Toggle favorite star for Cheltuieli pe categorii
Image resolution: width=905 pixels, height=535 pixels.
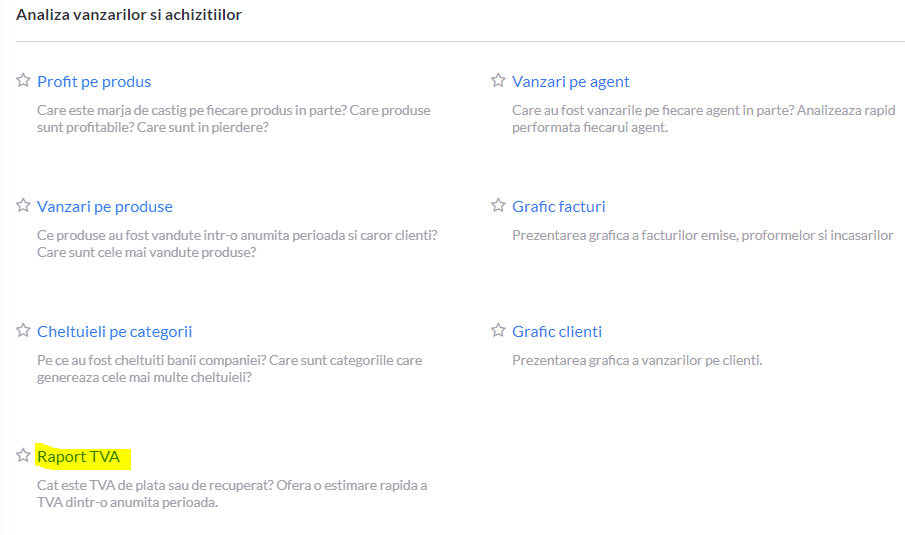23,330
